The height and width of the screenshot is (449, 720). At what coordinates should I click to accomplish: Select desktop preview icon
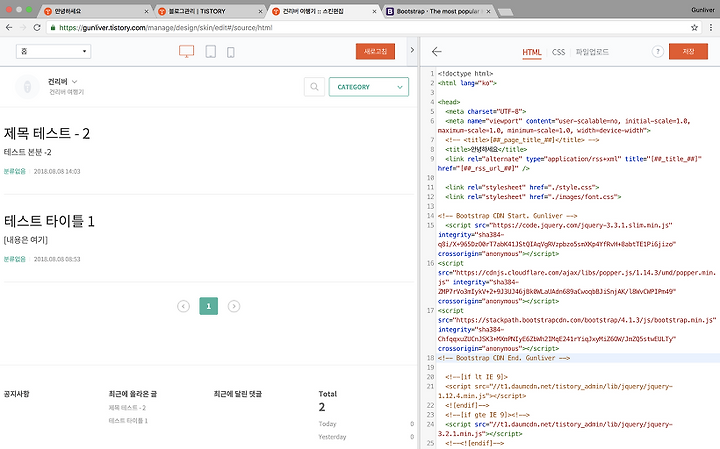186,51
